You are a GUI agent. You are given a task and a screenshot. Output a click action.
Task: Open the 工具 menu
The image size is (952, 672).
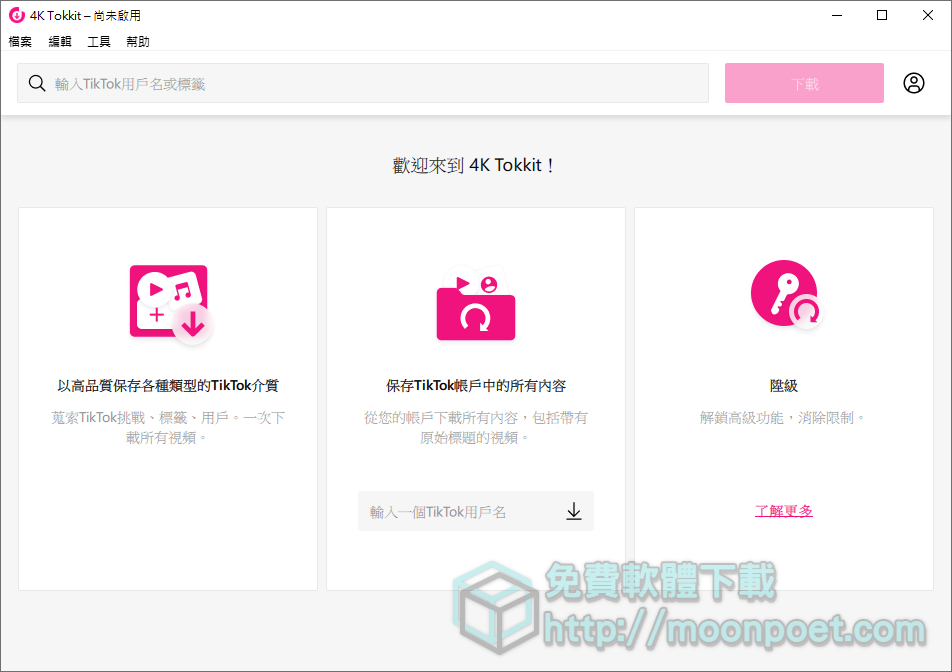click(99, 42)
